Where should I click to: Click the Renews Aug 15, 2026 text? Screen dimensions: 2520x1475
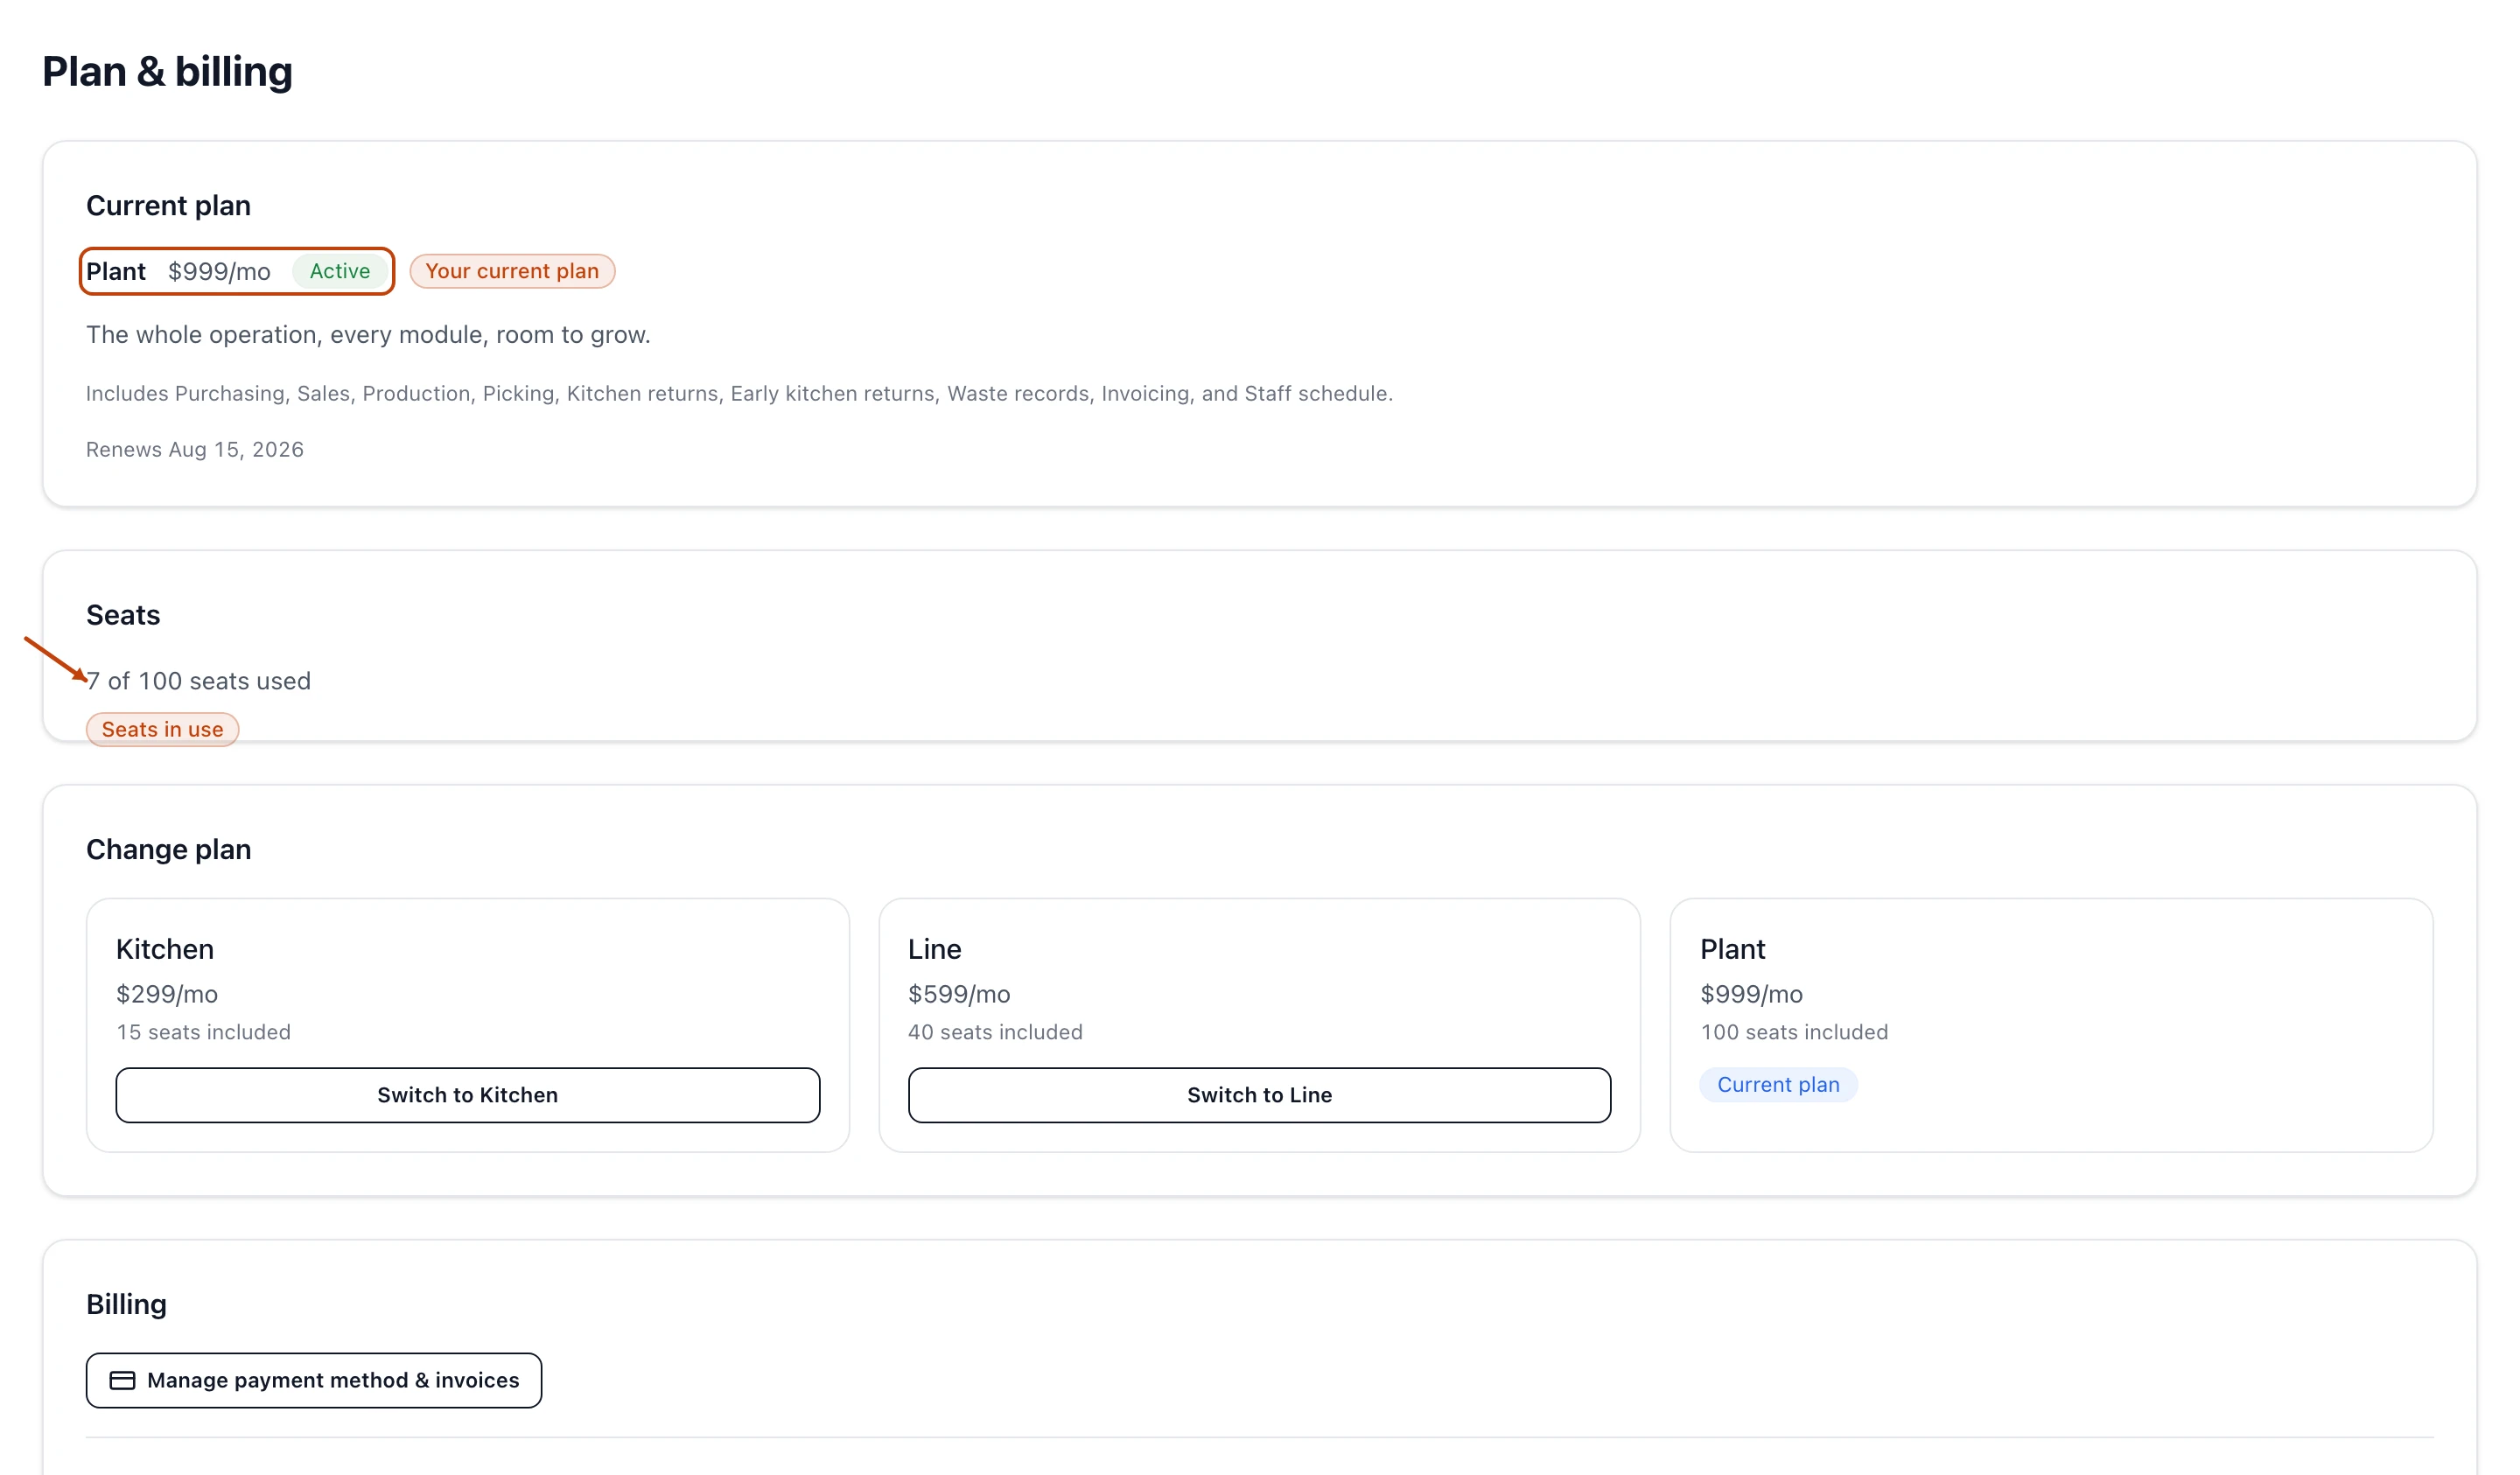195,449
